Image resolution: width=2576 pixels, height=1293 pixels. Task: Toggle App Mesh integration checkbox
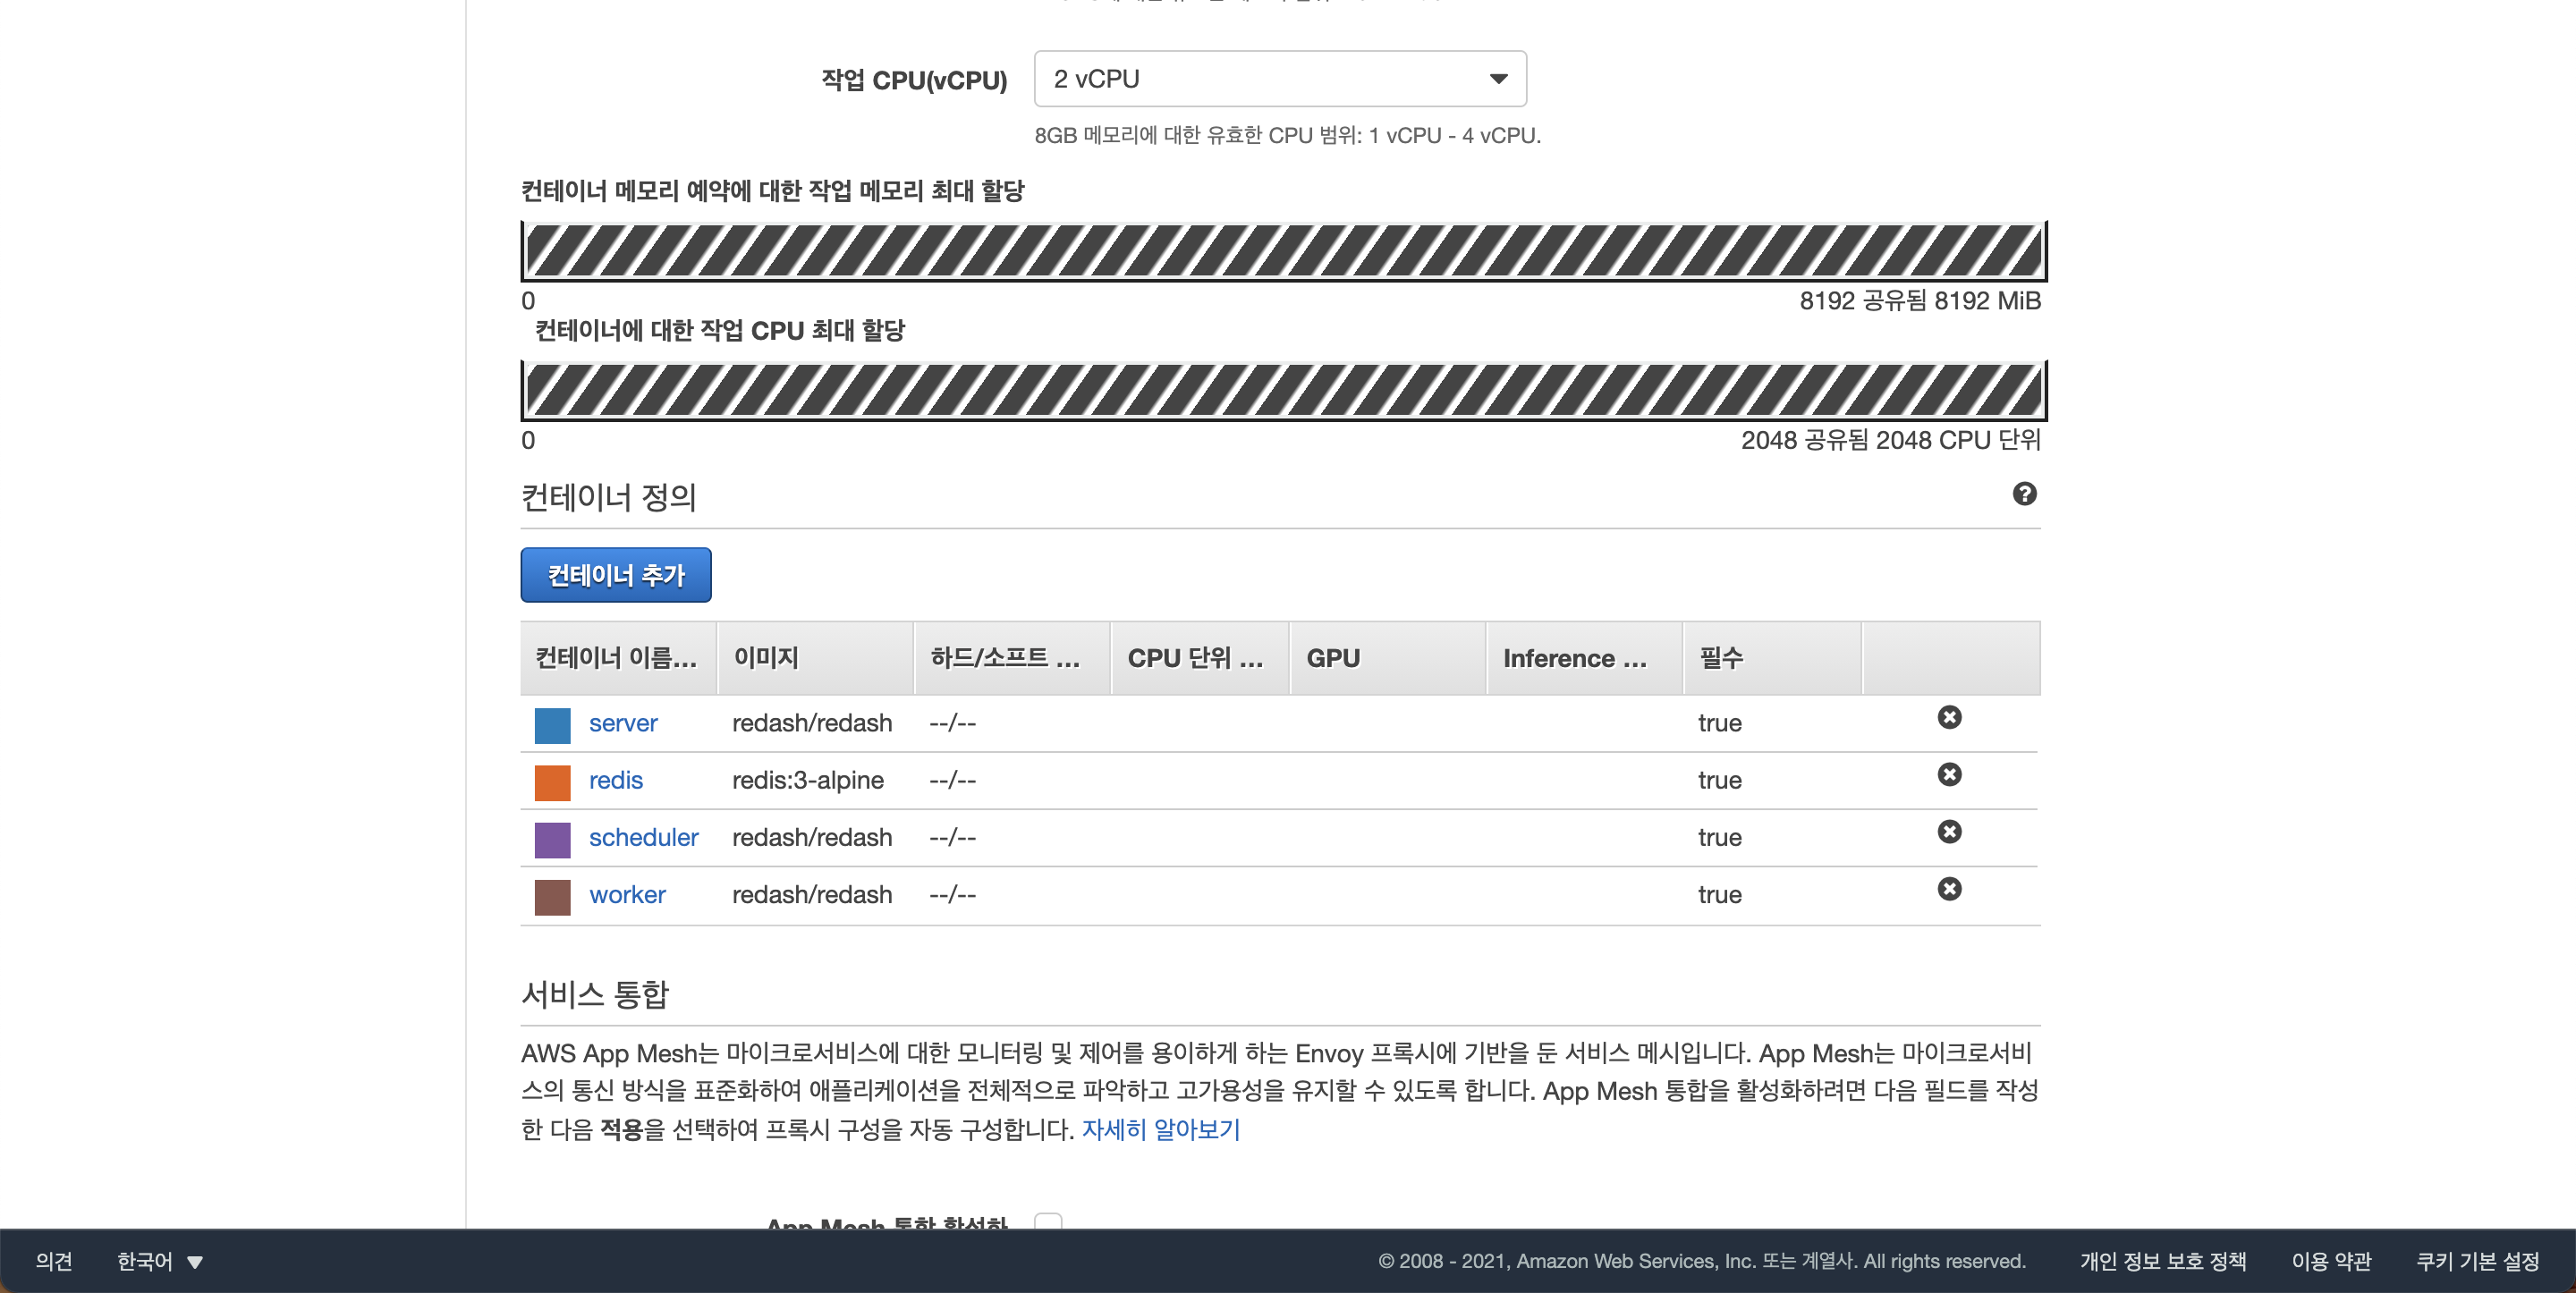coord(1047,1222)
